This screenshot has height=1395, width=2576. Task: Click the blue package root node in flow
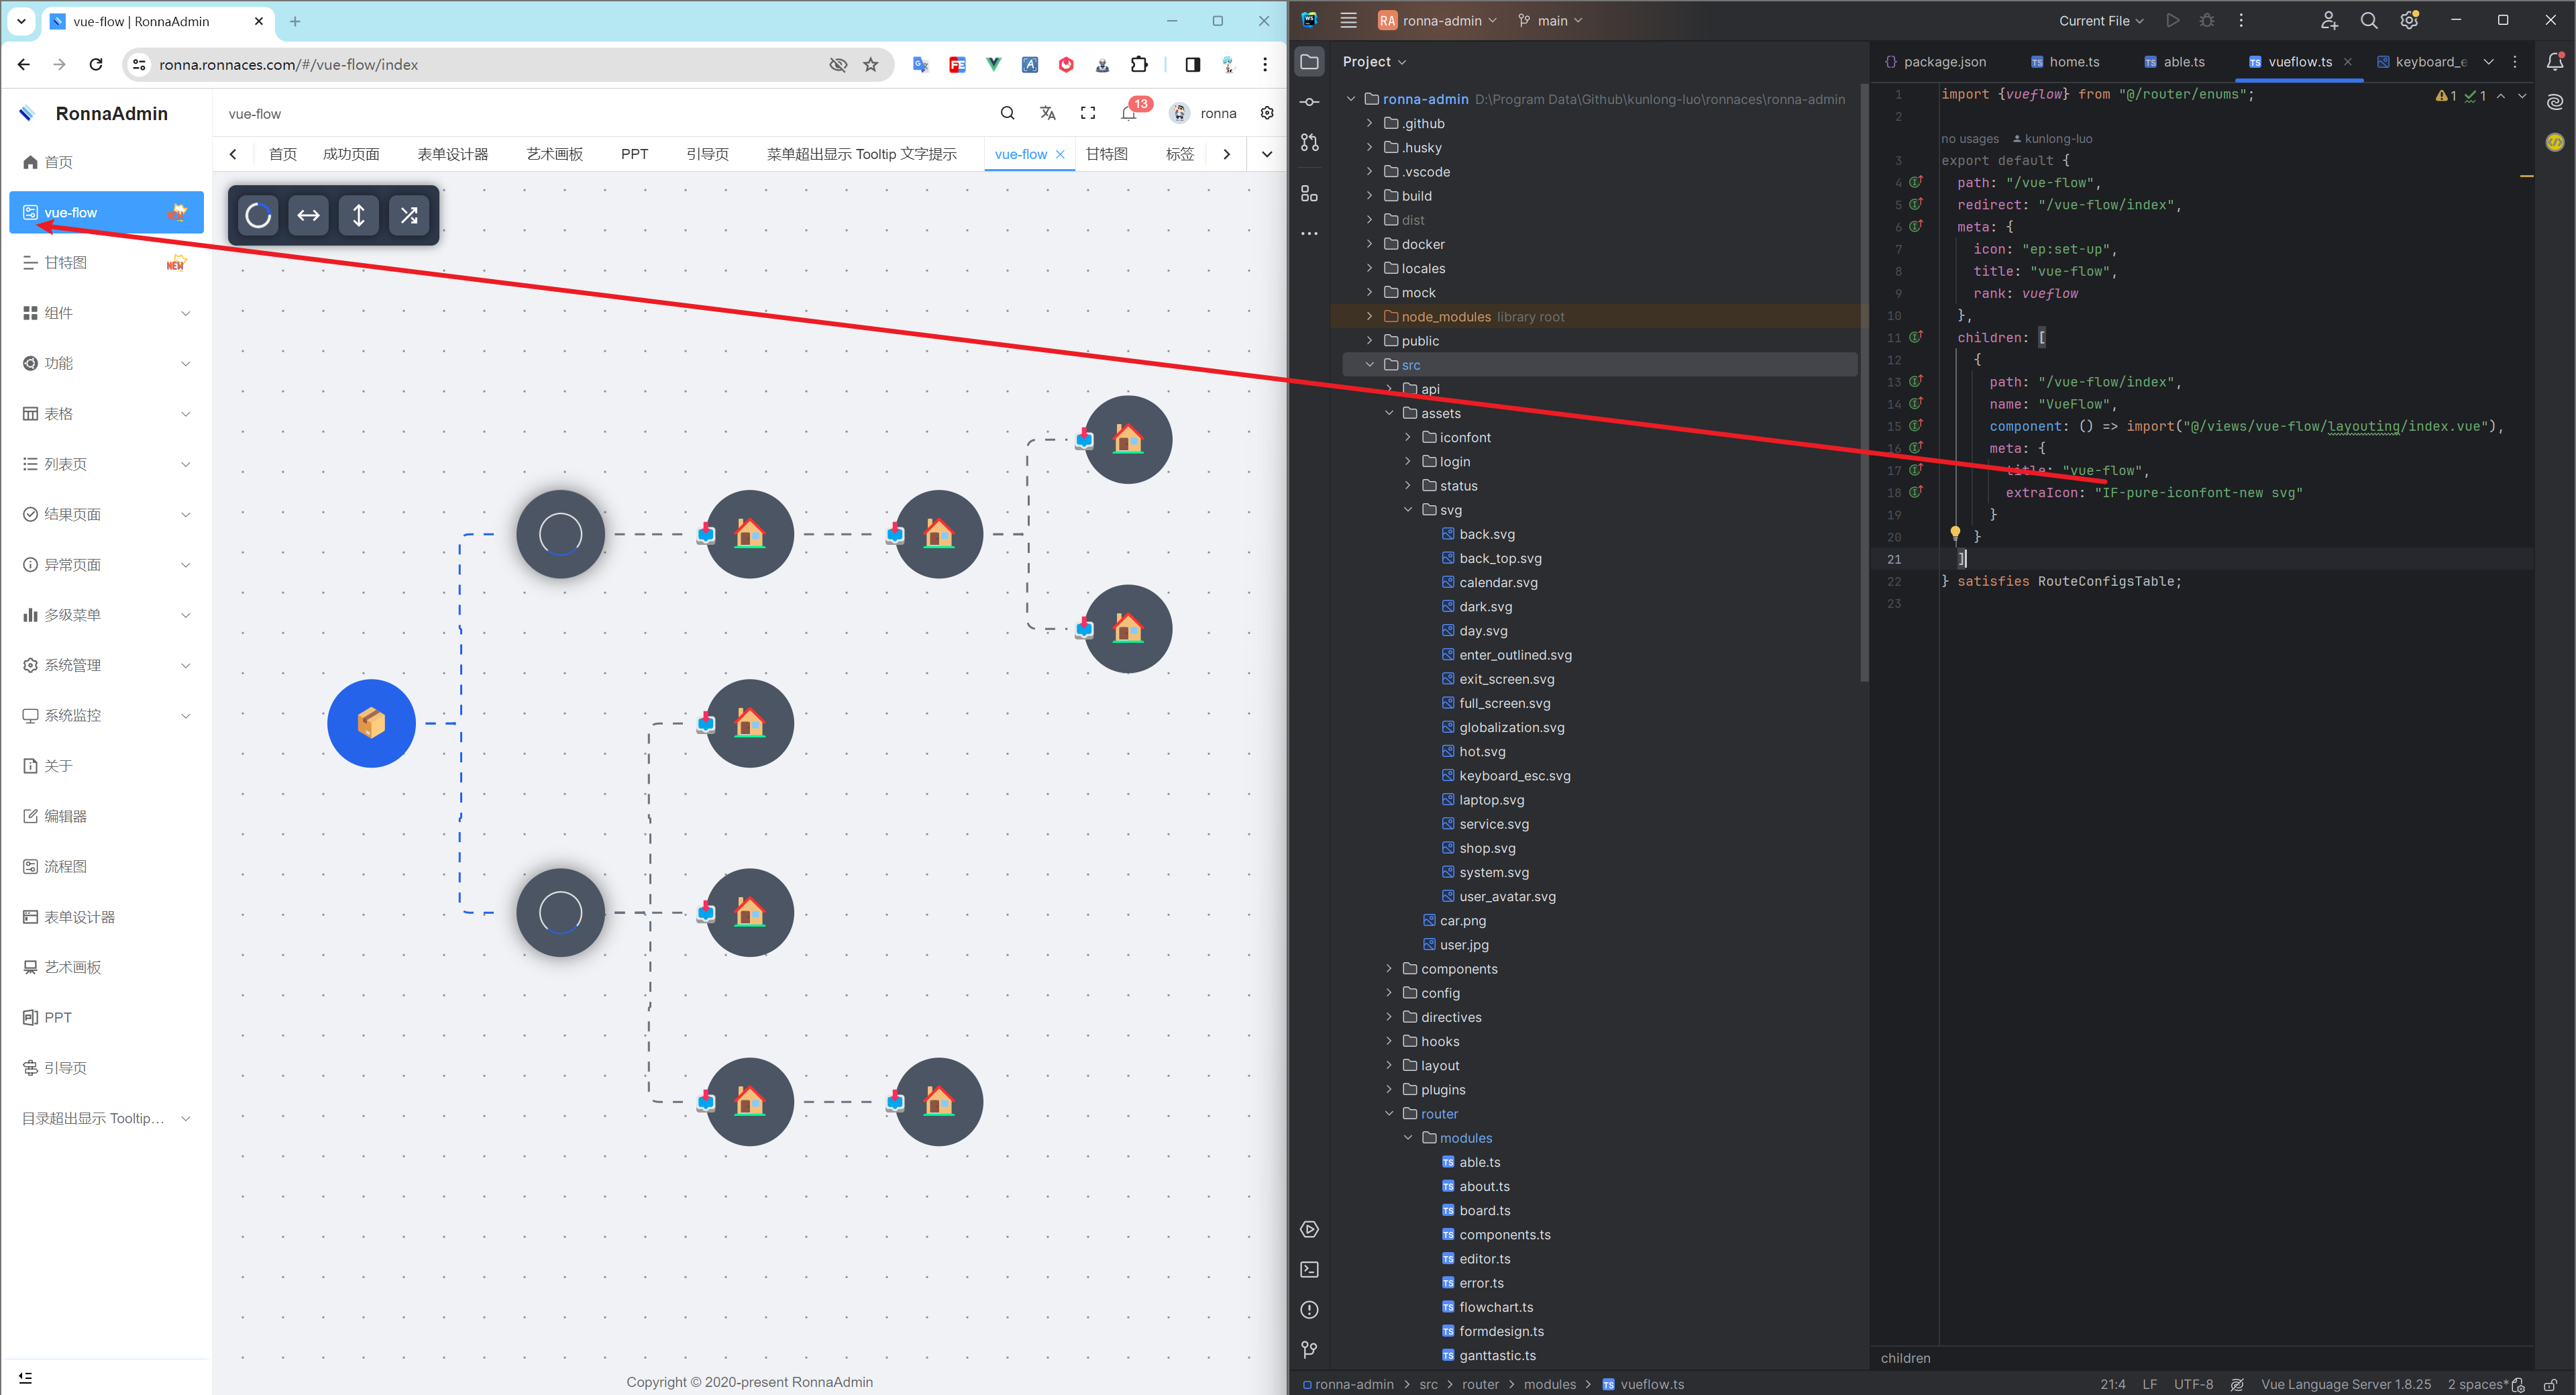[x=371, y=723]
